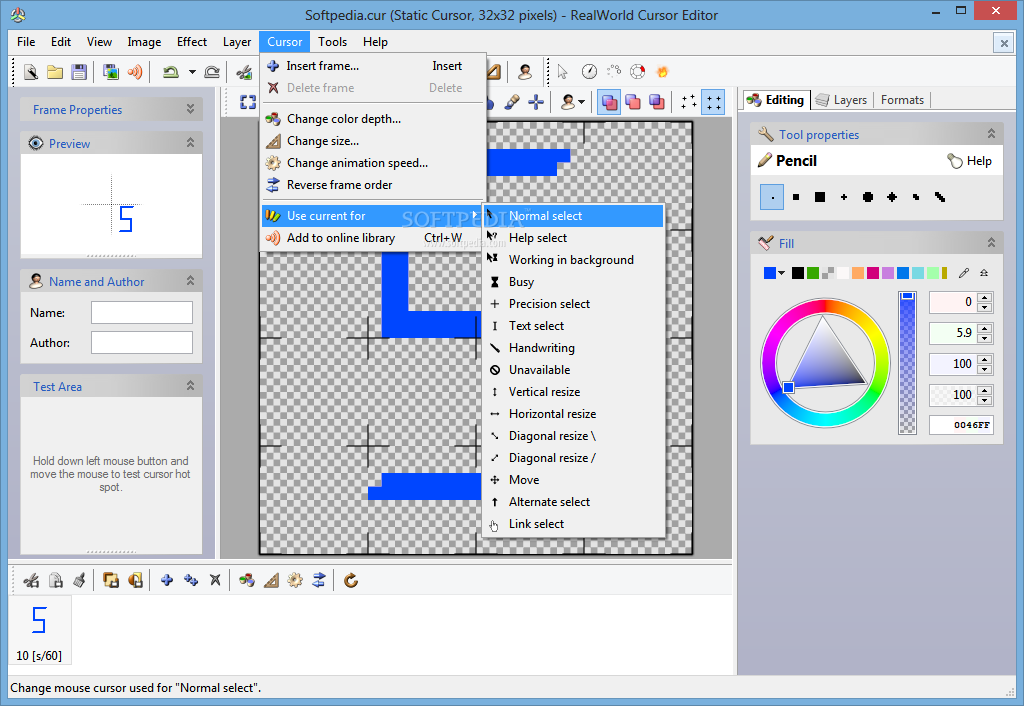Toggle the second red overlapping-squares mode button
The image size is (1024, 706).
633,102
